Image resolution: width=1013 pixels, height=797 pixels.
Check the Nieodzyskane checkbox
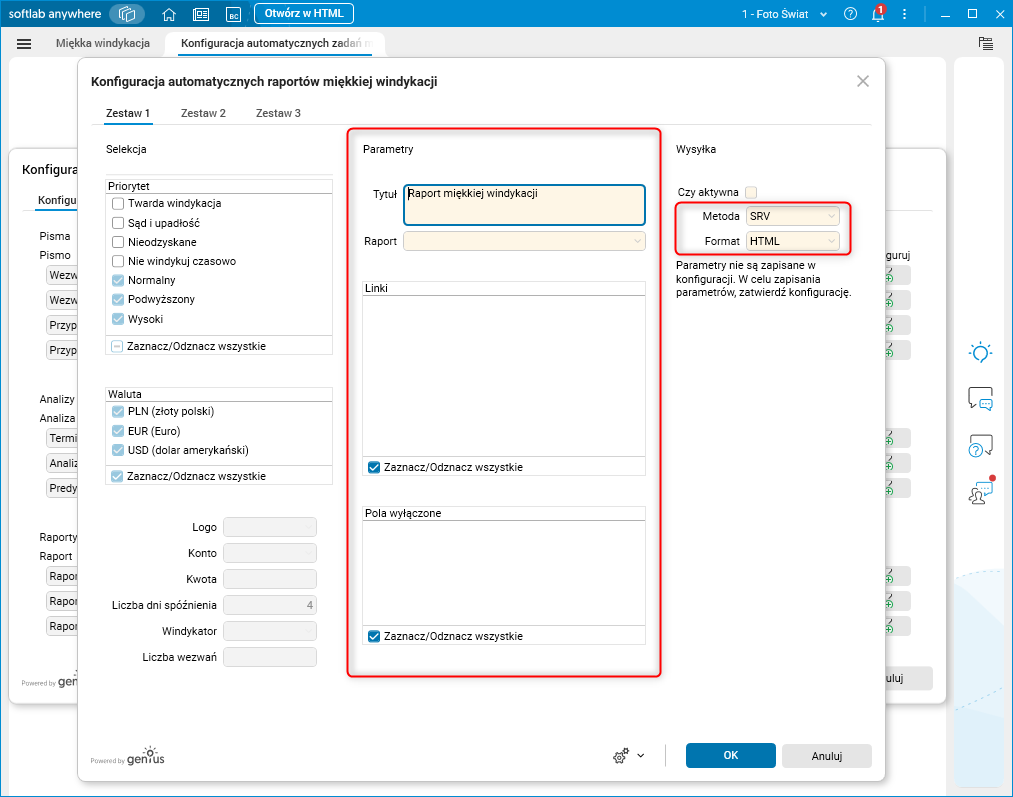(118, 242)
